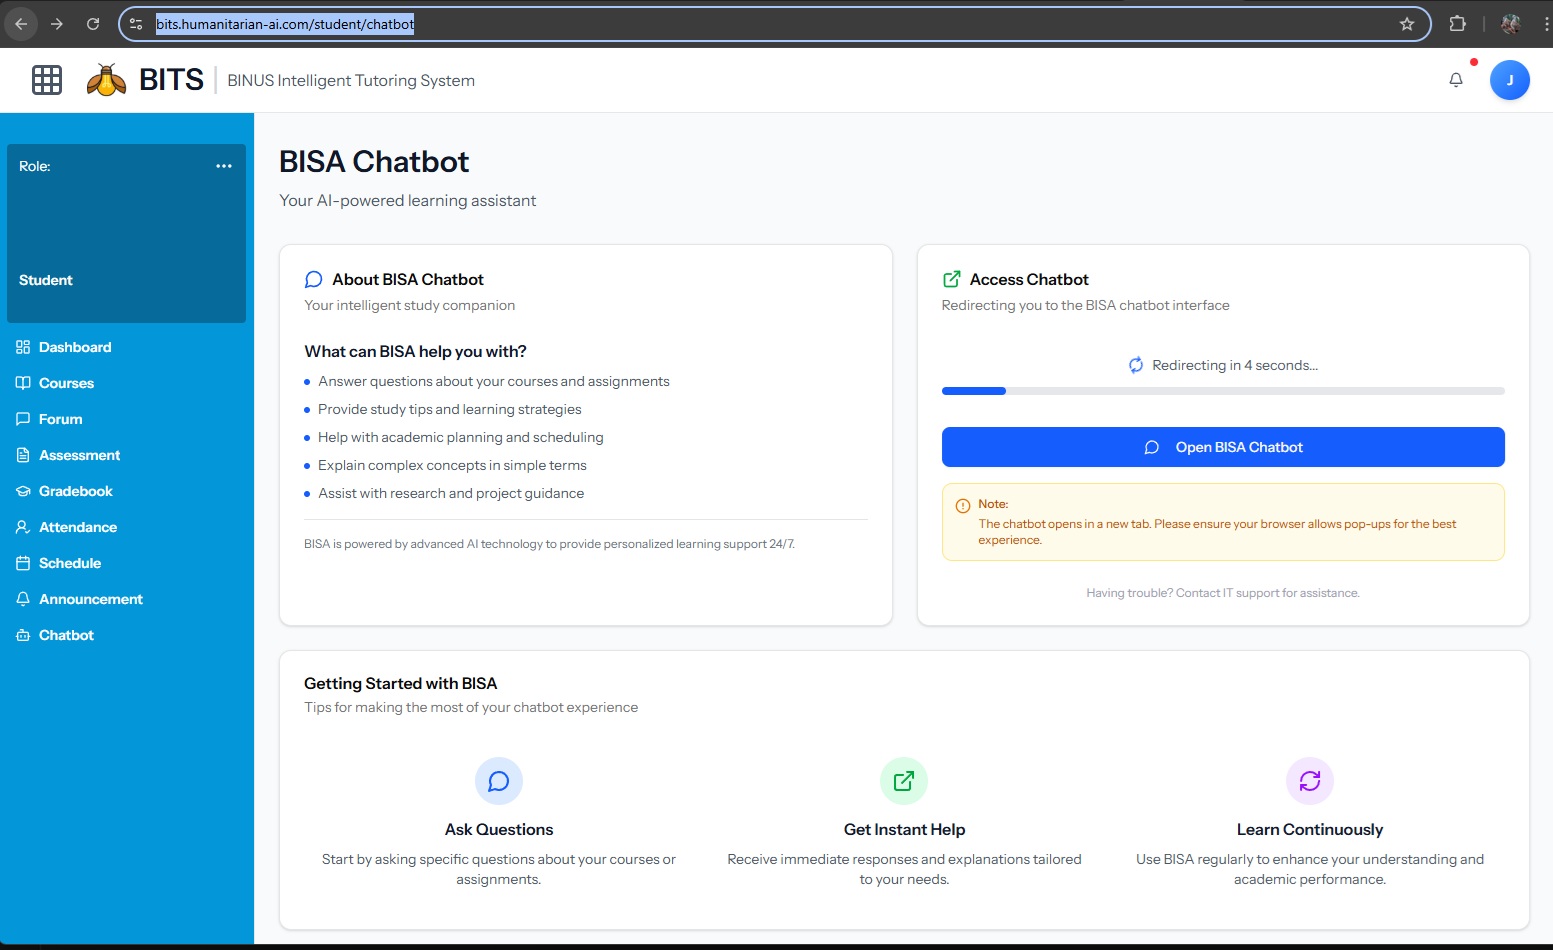Open the user profile avatar J

pos(1509,80)
